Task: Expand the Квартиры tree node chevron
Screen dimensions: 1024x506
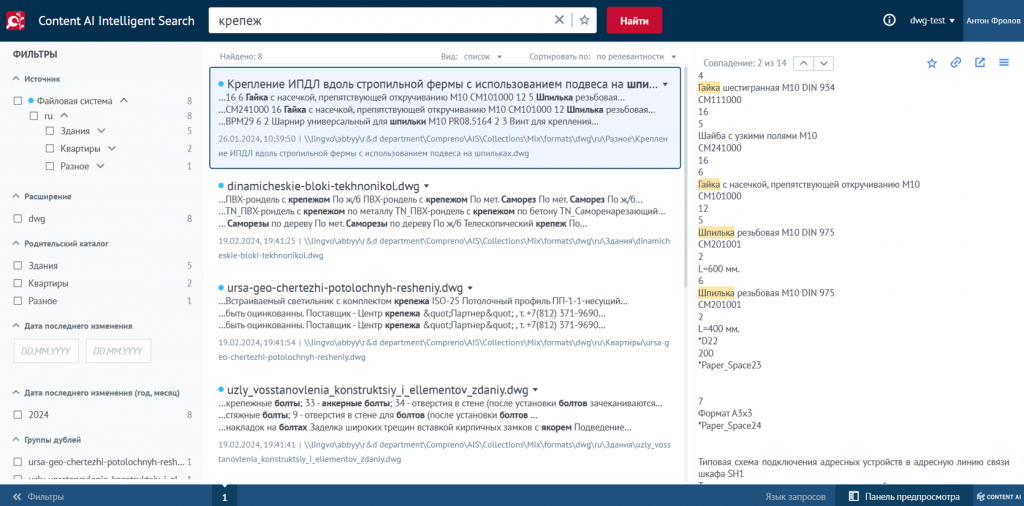Action: click(111, 148)
